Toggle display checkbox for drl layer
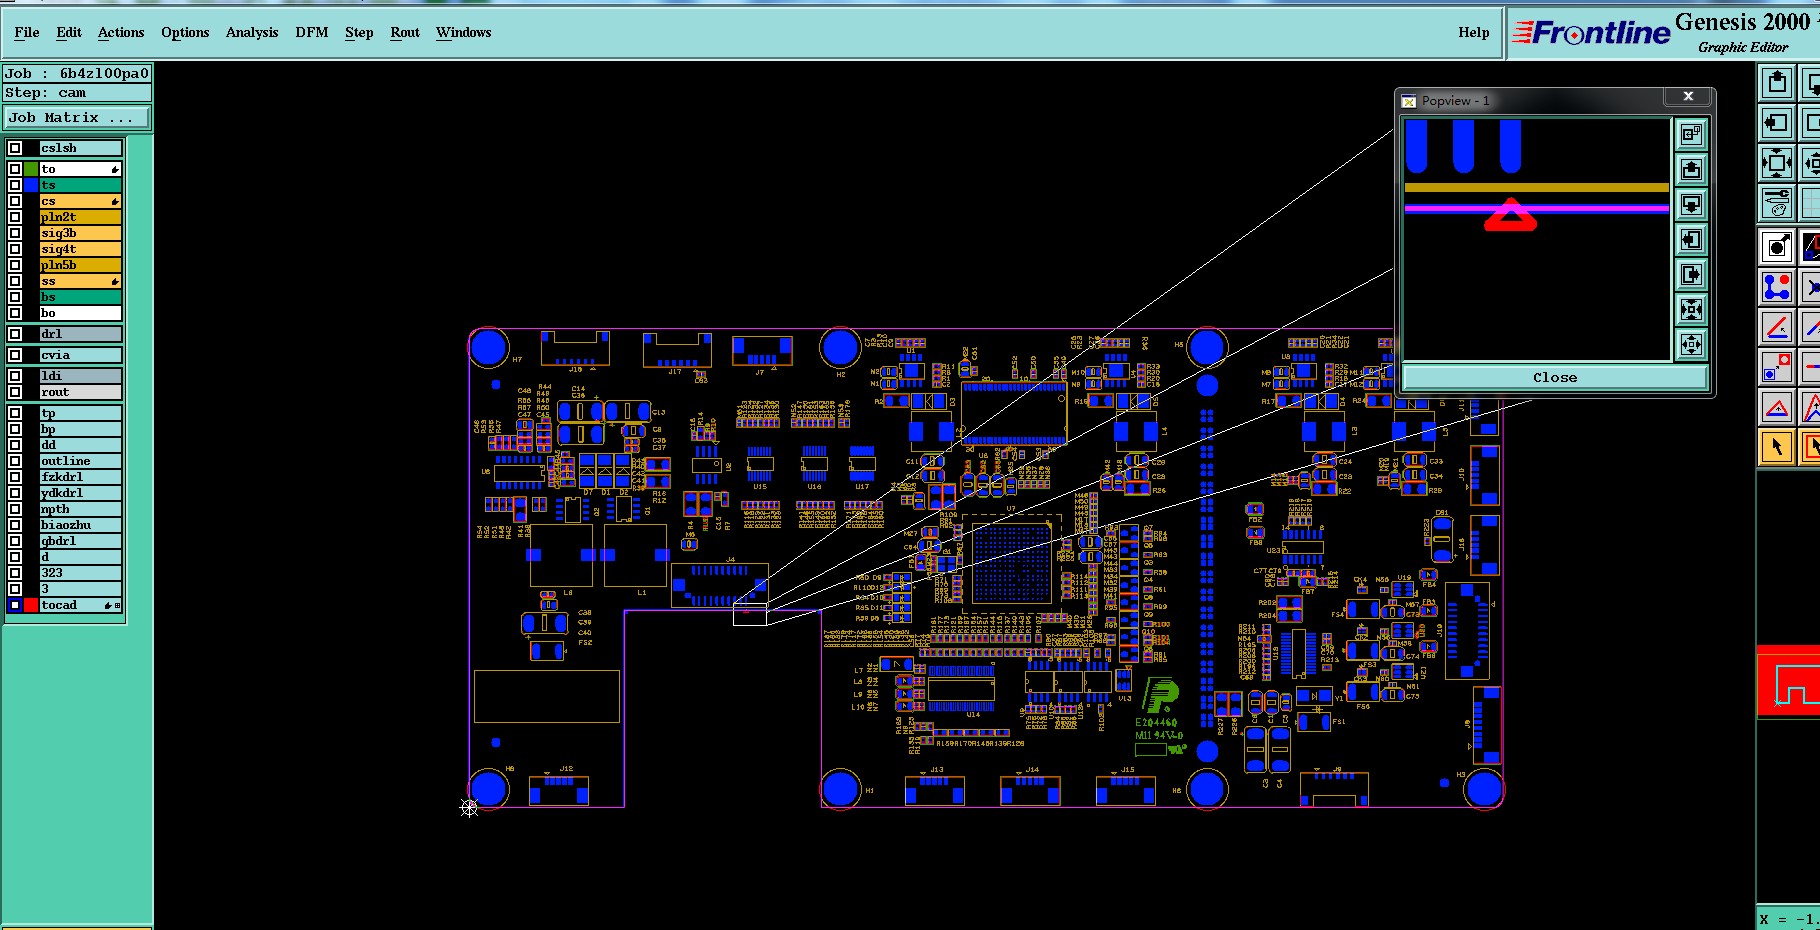Image resolution: width=1820 pixels, height=930 pixels. click(15, 334)
